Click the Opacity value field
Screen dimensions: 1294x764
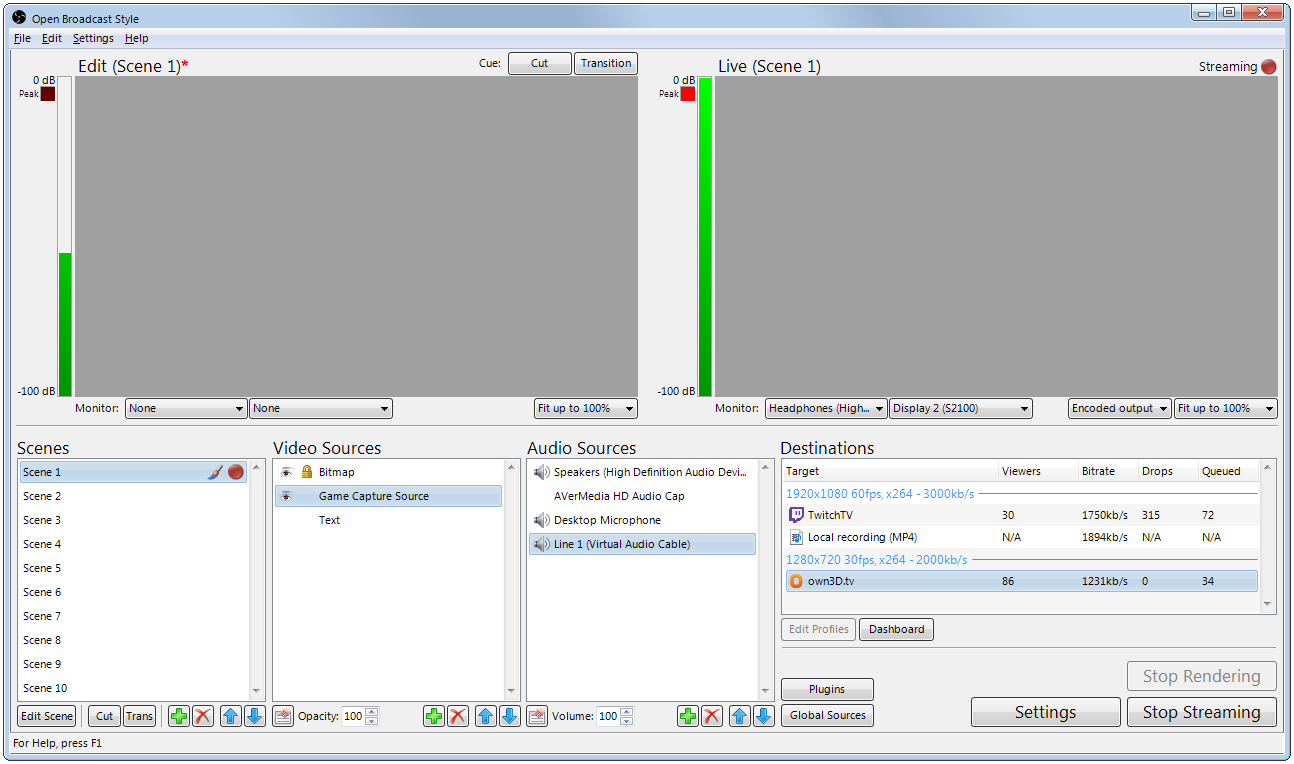tap(353, 716)
